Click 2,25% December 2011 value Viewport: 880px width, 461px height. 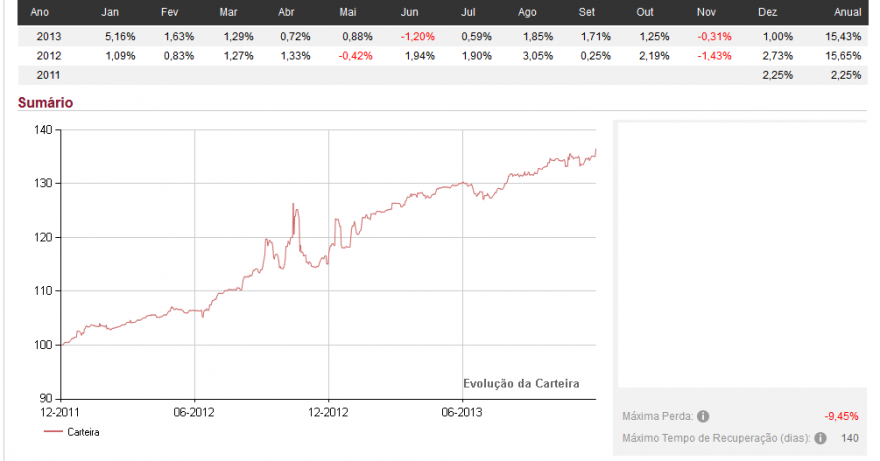click(x=778, y=75)
